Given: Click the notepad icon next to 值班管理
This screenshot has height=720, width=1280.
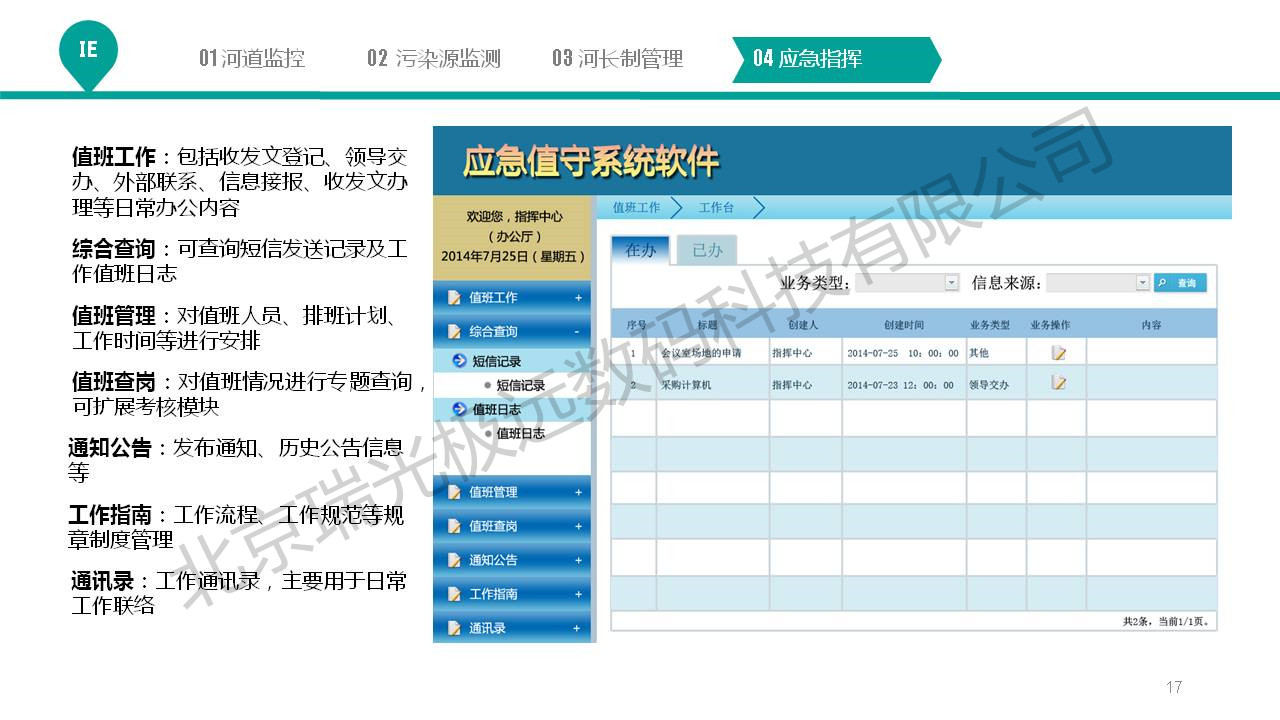Looking at the screenshot, I should [455, 492].
